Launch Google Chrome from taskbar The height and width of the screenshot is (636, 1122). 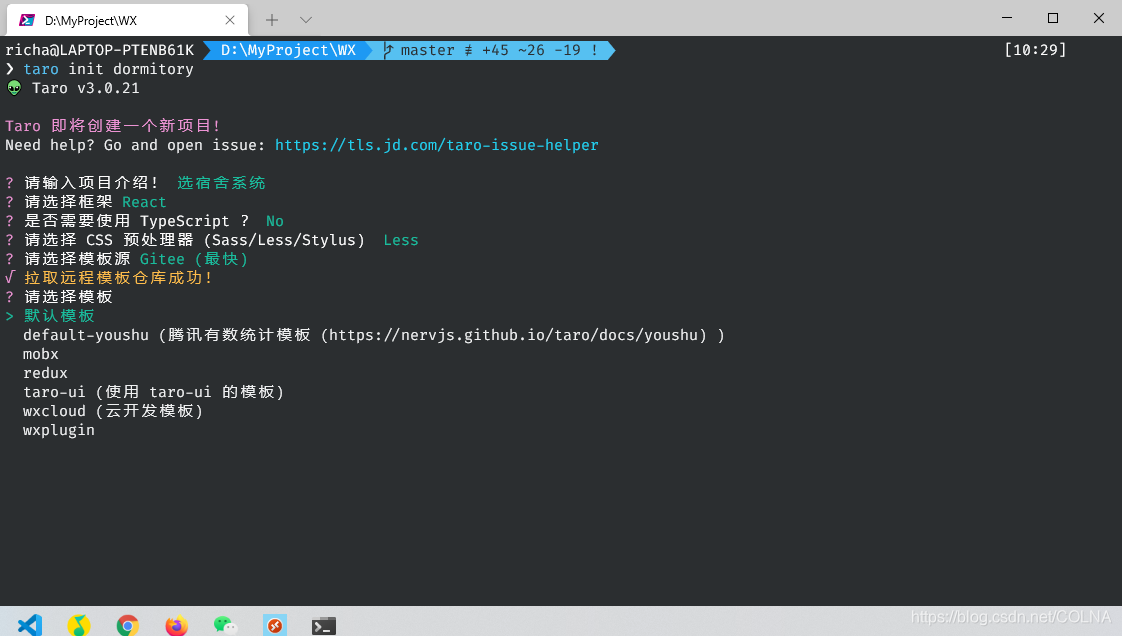point(127,625)
